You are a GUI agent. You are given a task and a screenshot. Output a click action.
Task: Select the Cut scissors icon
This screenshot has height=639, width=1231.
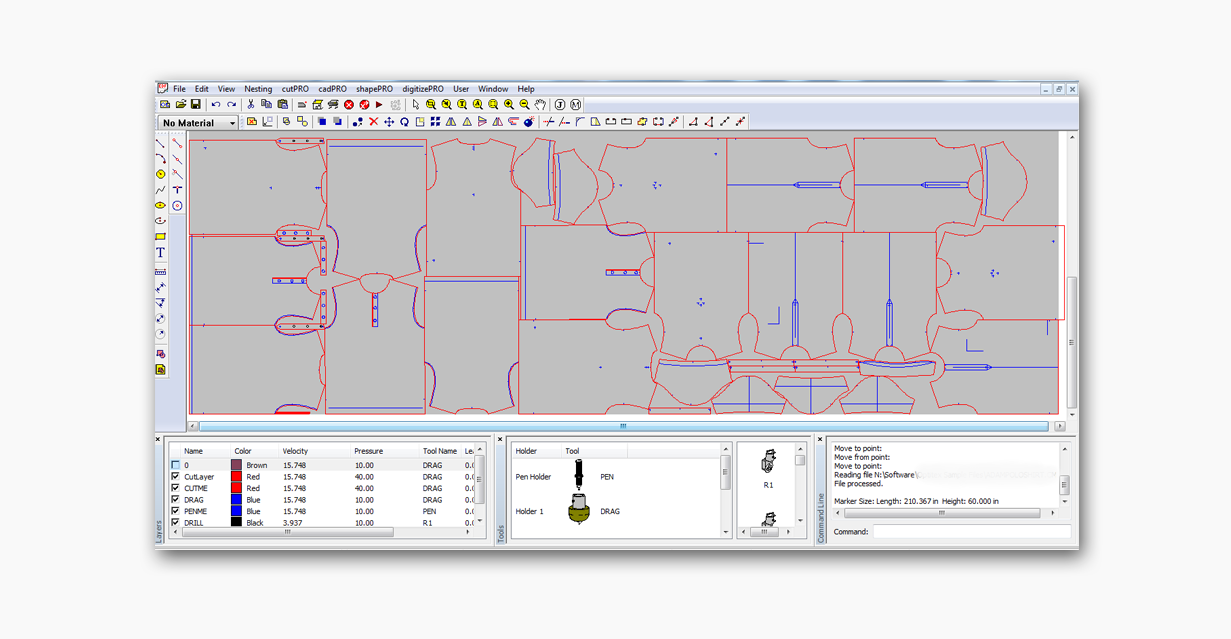click(251, 105)
